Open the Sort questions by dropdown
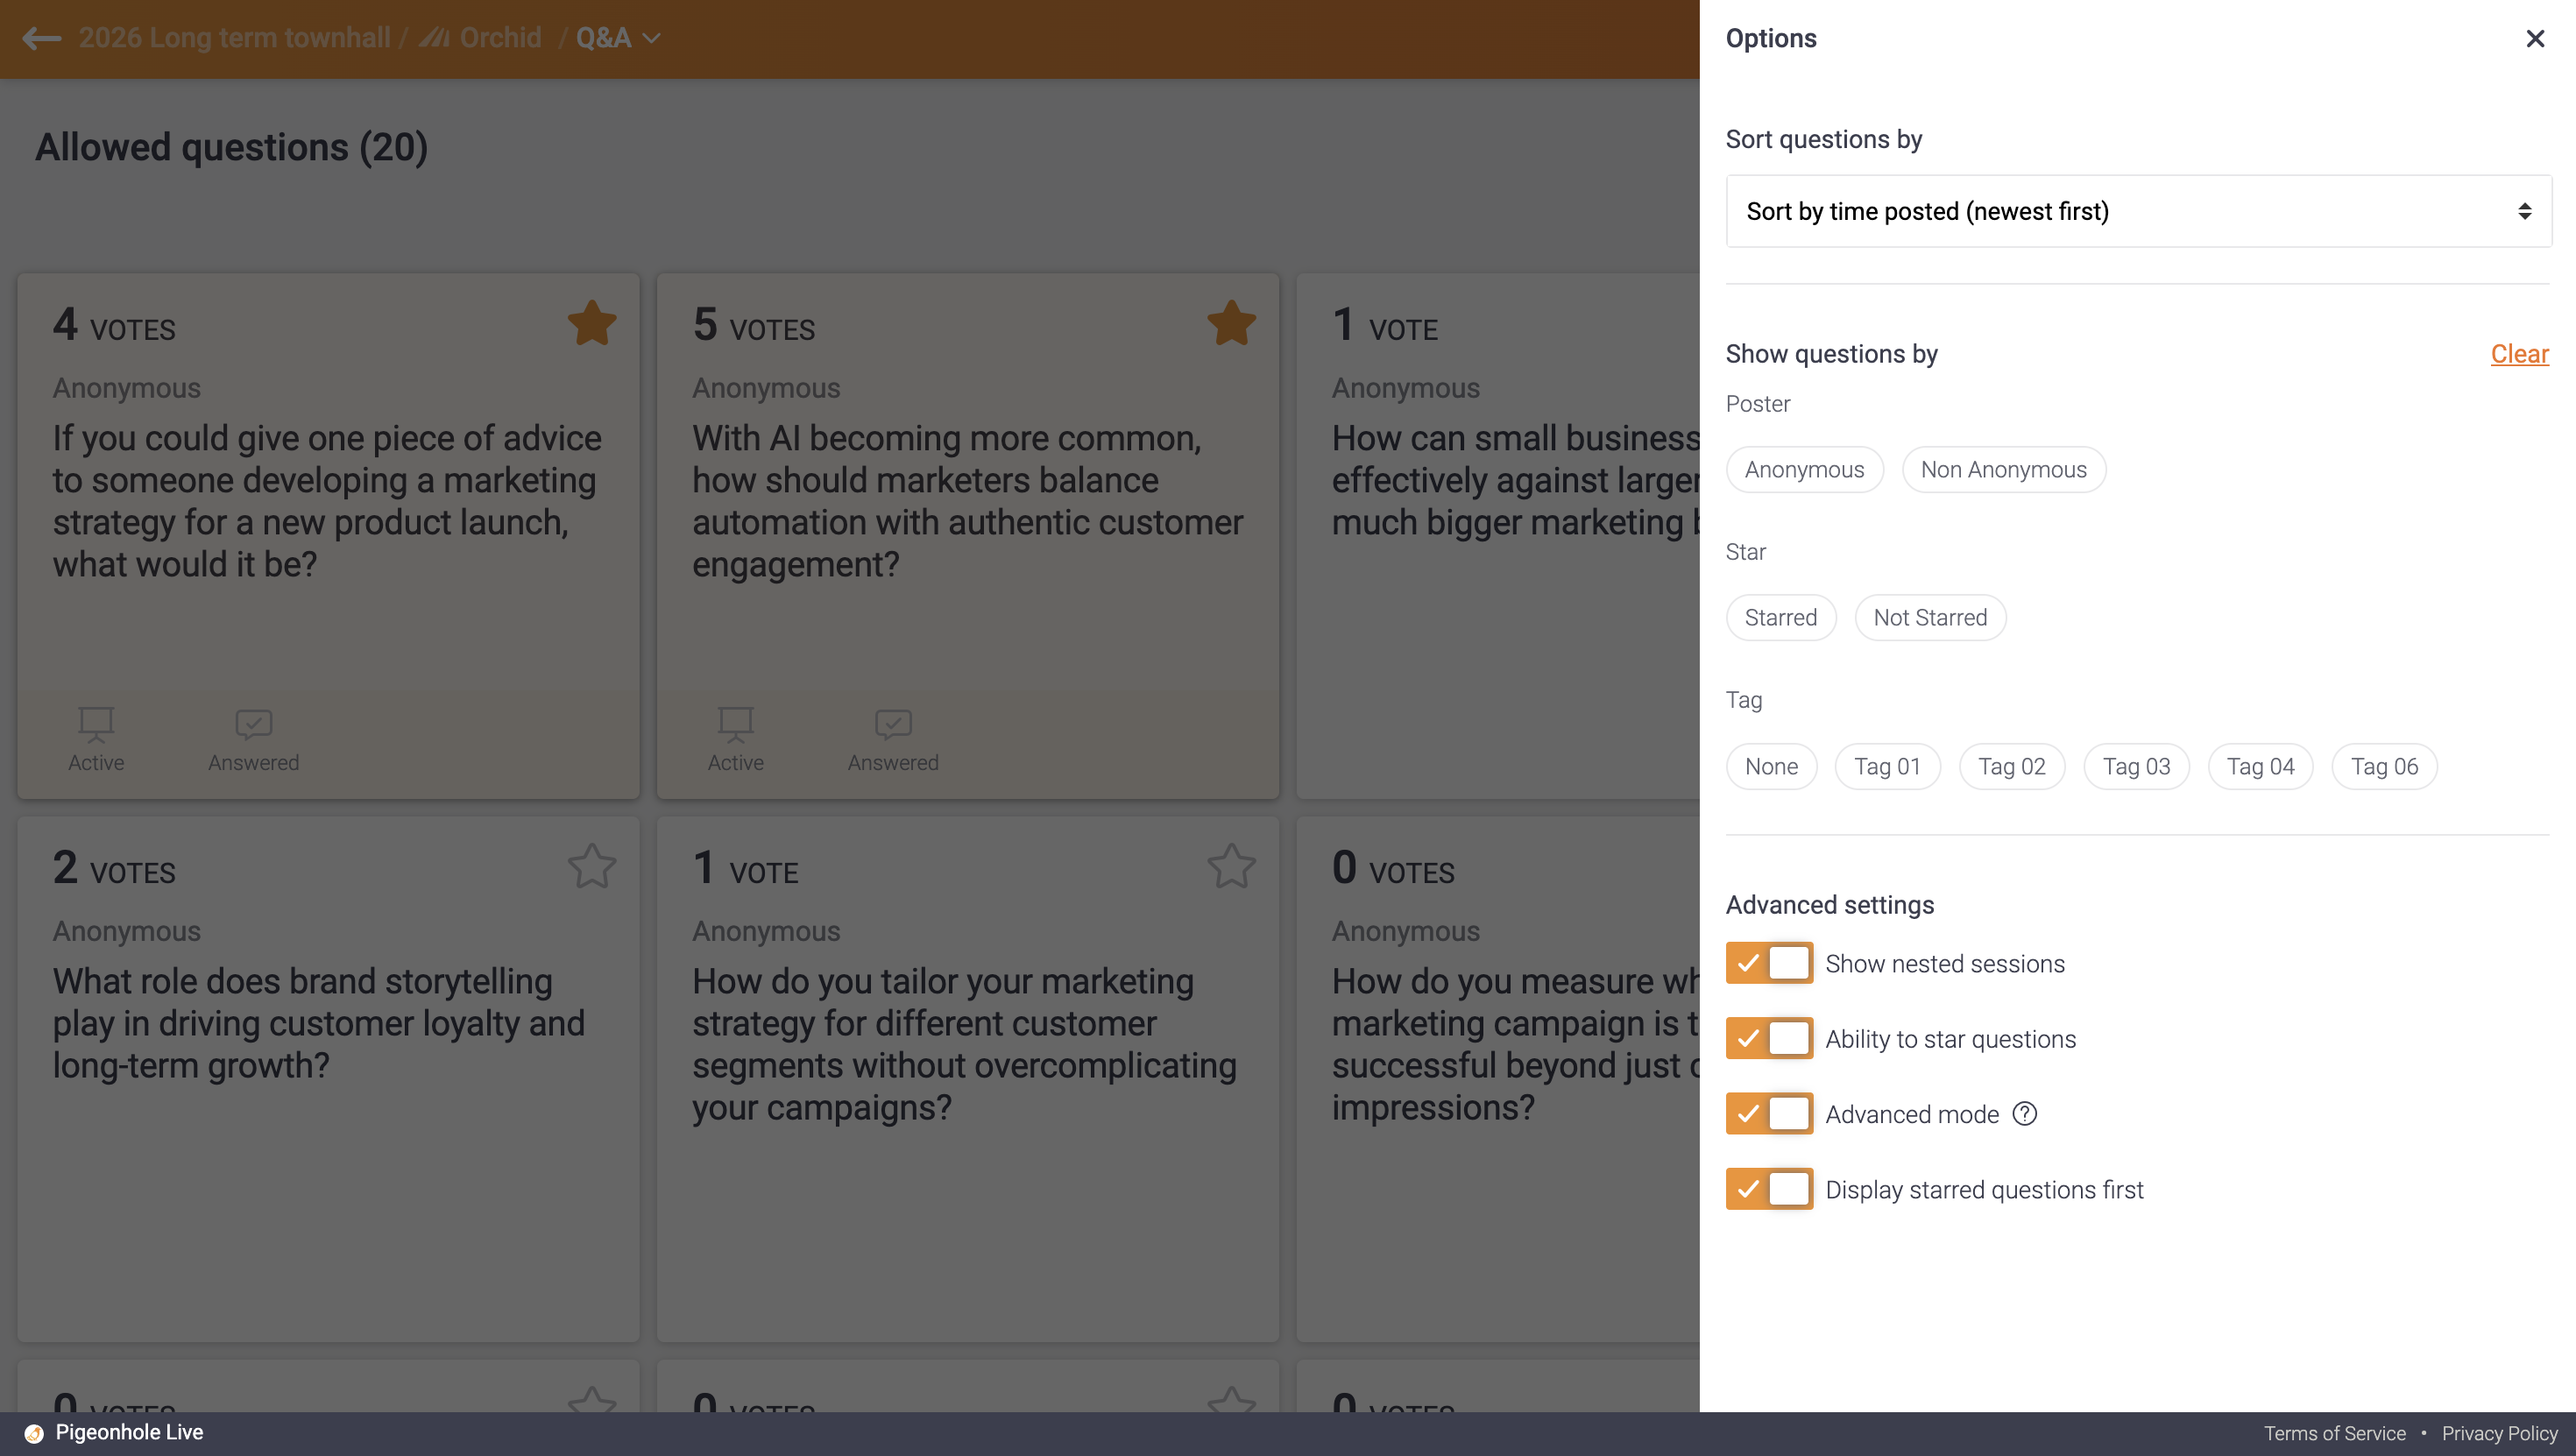The height and width of the screenshot is (1456, 2576). pos(2139,211)
